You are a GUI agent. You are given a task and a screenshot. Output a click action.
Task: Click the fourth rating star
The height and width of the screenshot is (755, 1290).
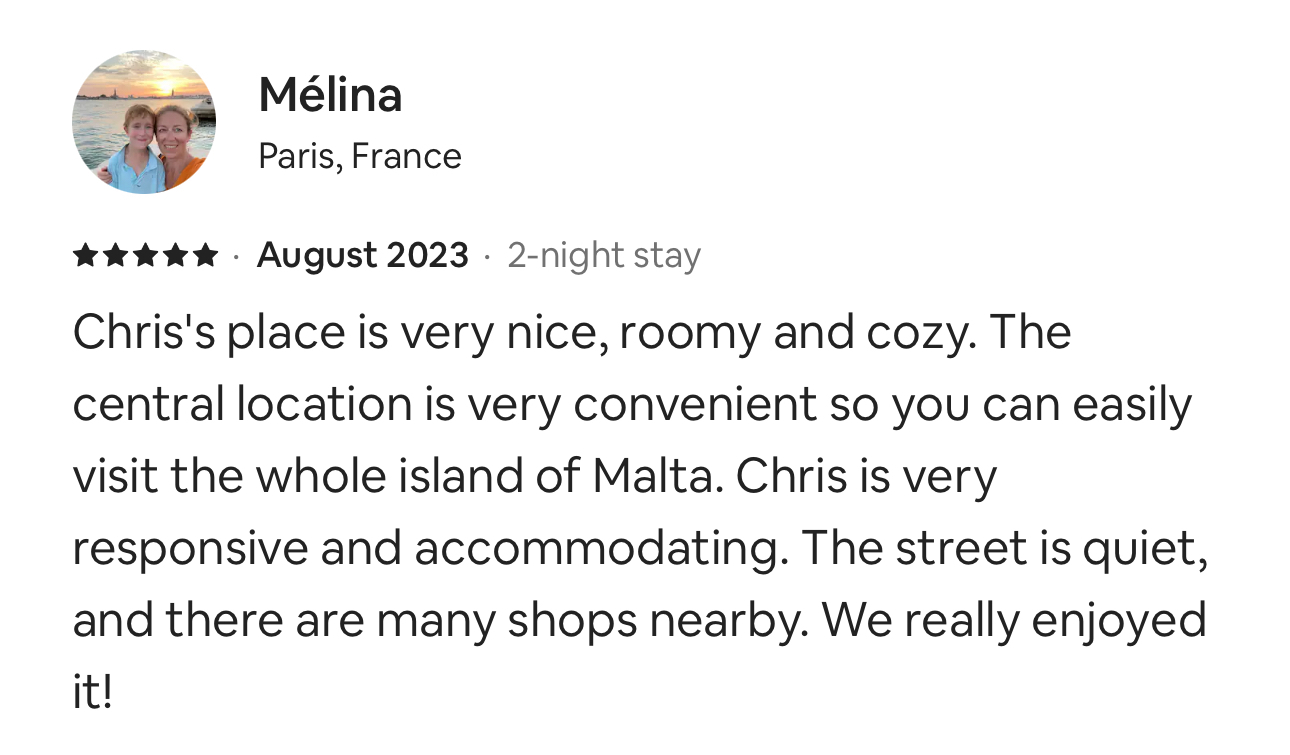point(175,256)
